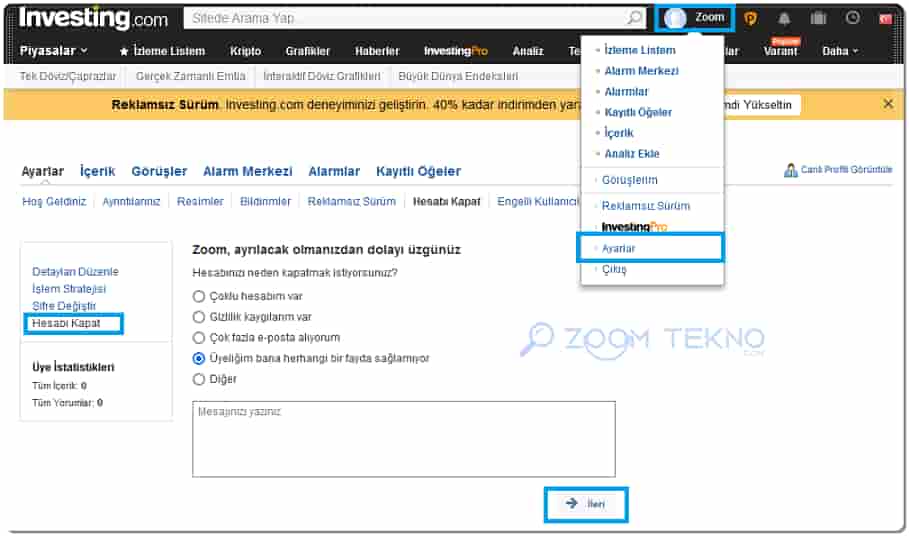The height and width of the screenshot is (536, 909).
Task: Choose Alarm Merkezi in user dropdown
Action: [641, 71]
